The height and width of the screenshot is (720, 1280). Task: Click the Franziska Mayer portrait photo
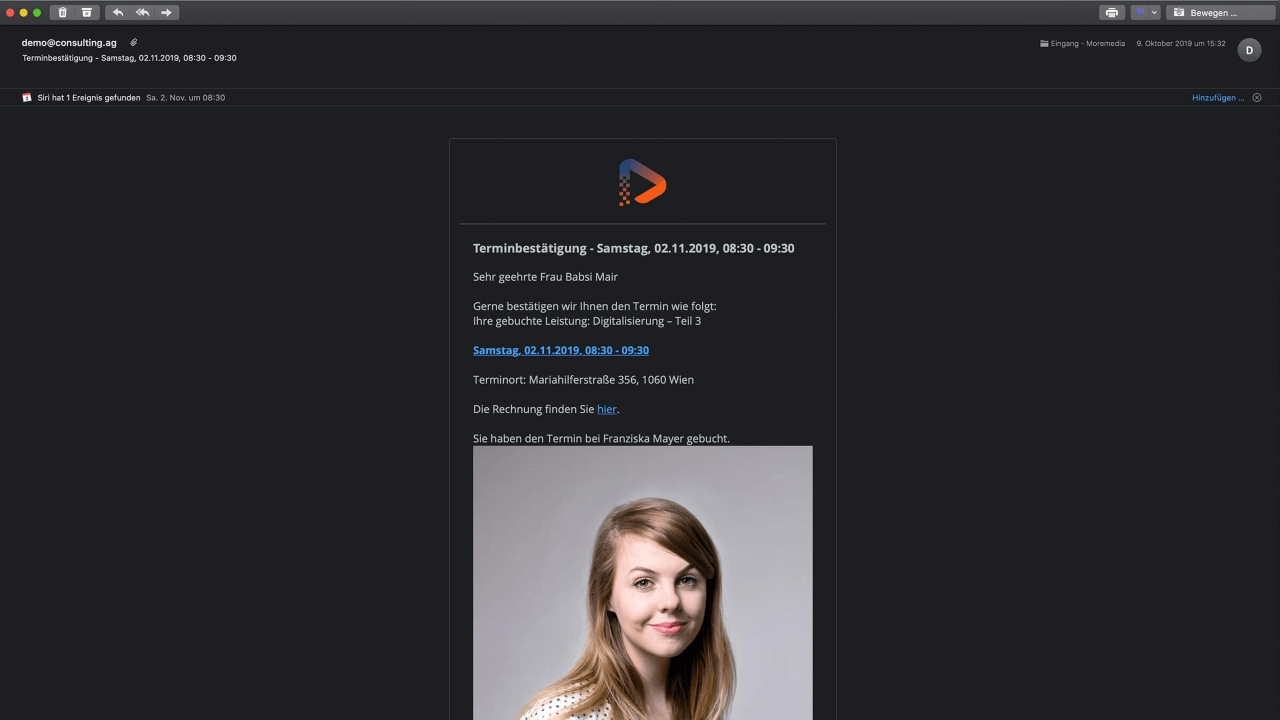643,583
